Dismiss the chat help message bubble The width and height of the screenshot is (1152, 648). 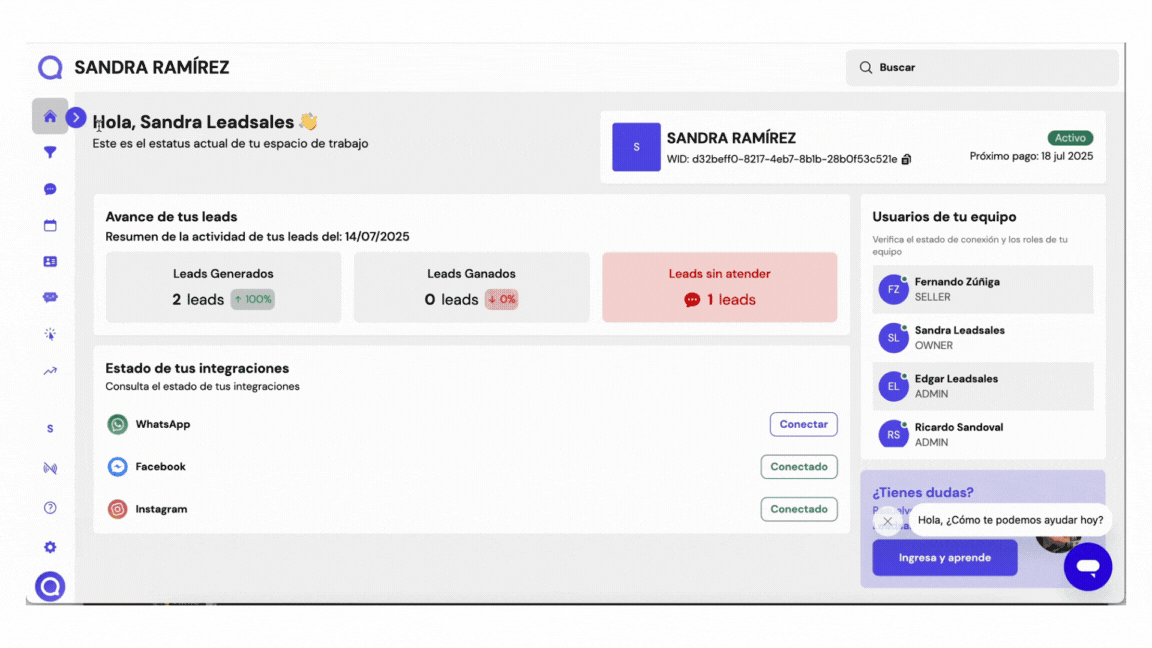(x=887, y=521)
